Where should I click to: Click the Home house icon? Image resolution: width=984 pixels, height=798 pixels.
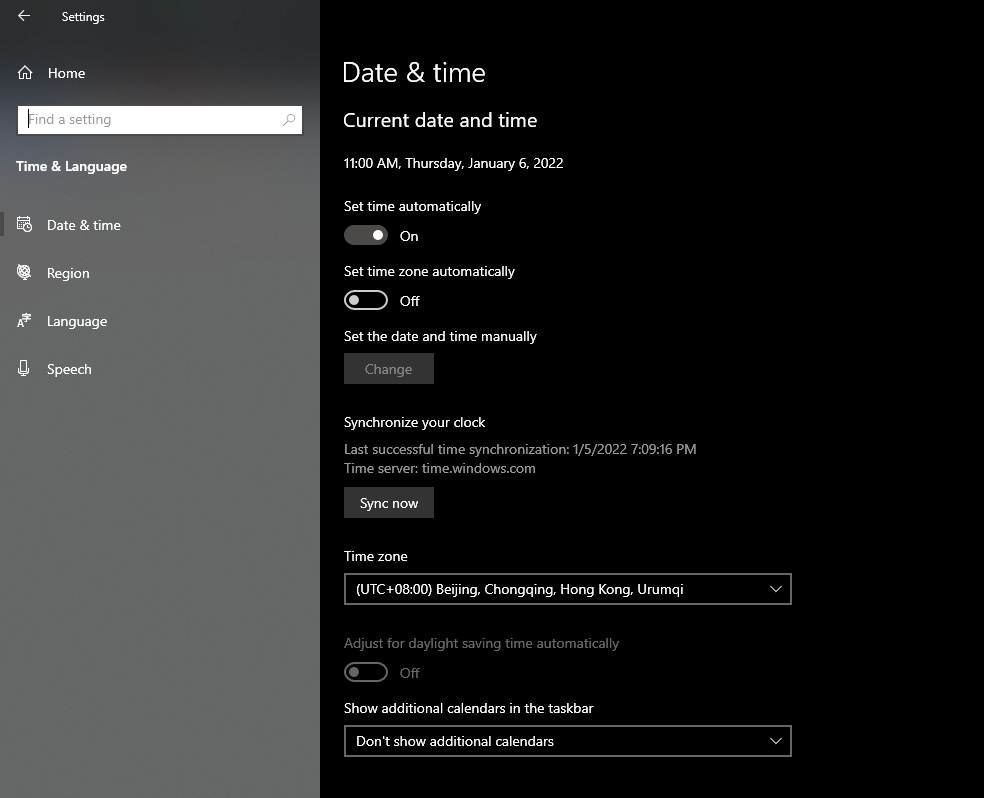pyautogui.click(x=24, y=73)
